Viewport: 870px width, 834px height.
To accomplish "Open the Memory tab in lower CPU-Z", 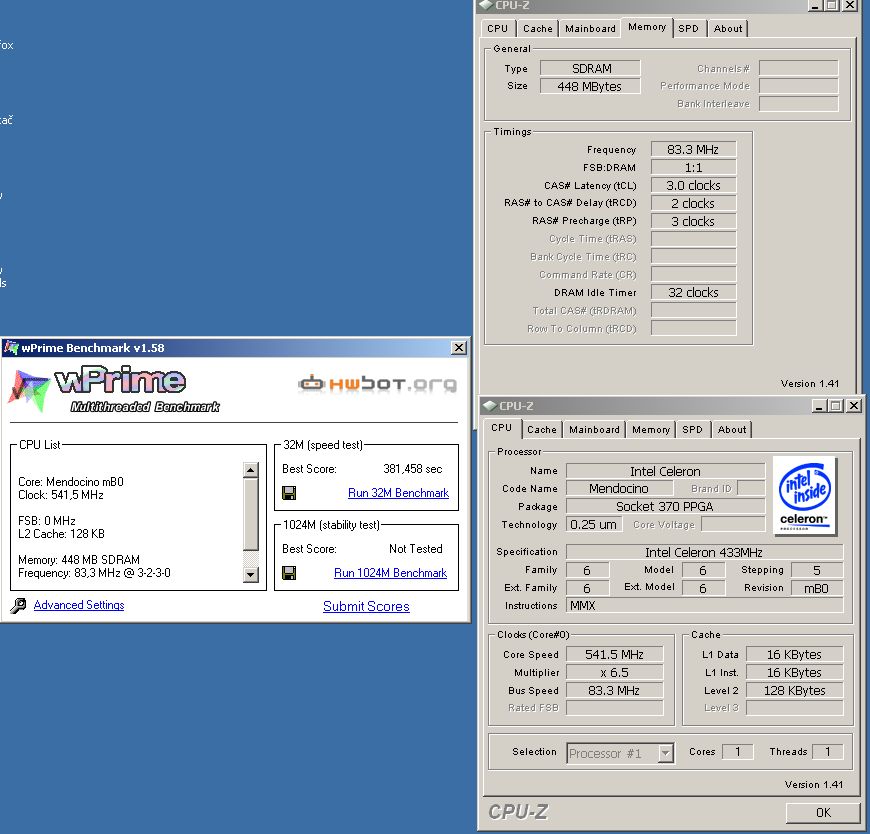I will coord(651,429).
